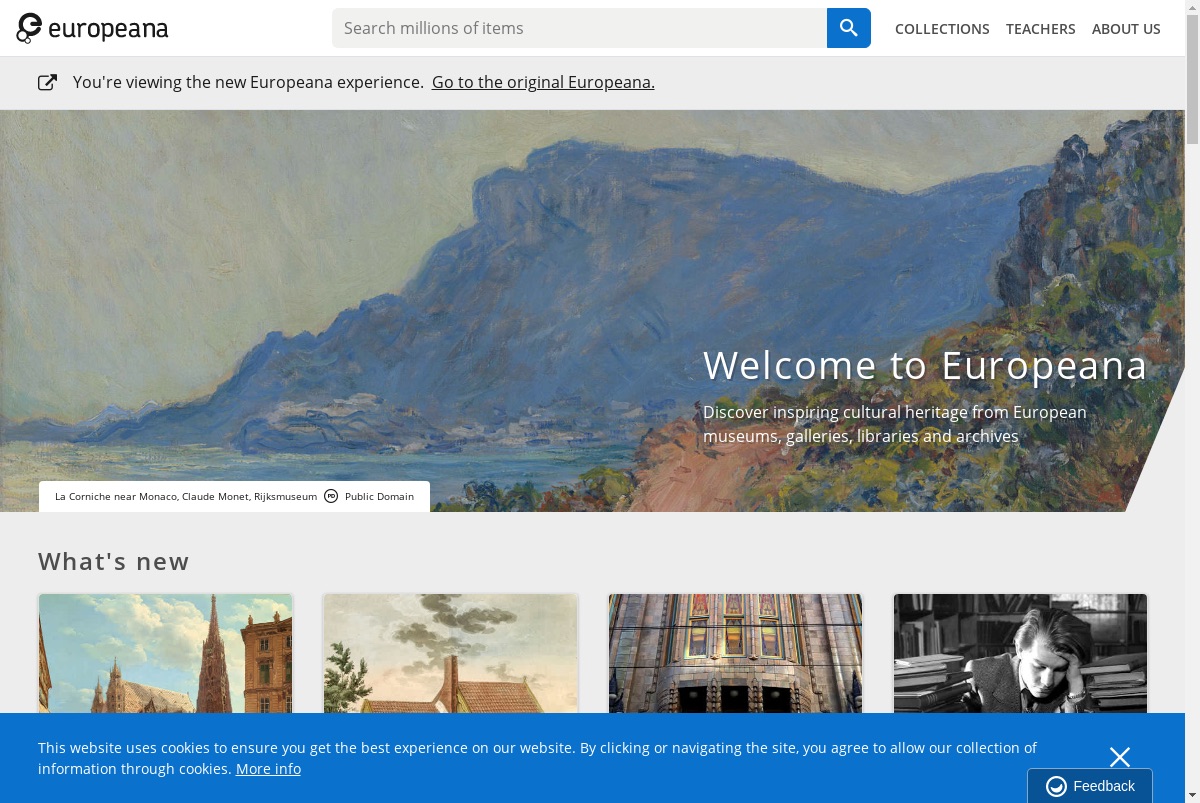Open the stained glass building thumbnail

735,653
